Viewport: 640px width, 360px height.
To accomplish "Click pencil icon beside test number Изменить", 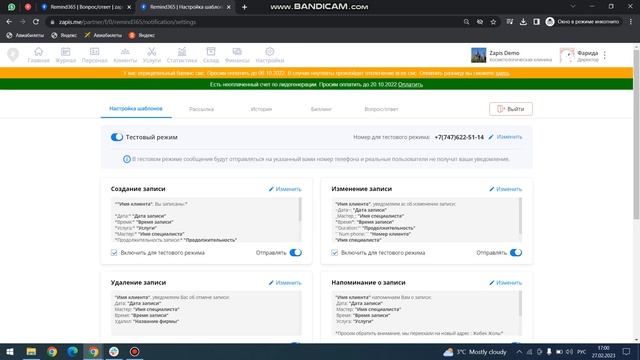I will coord(491,137).
